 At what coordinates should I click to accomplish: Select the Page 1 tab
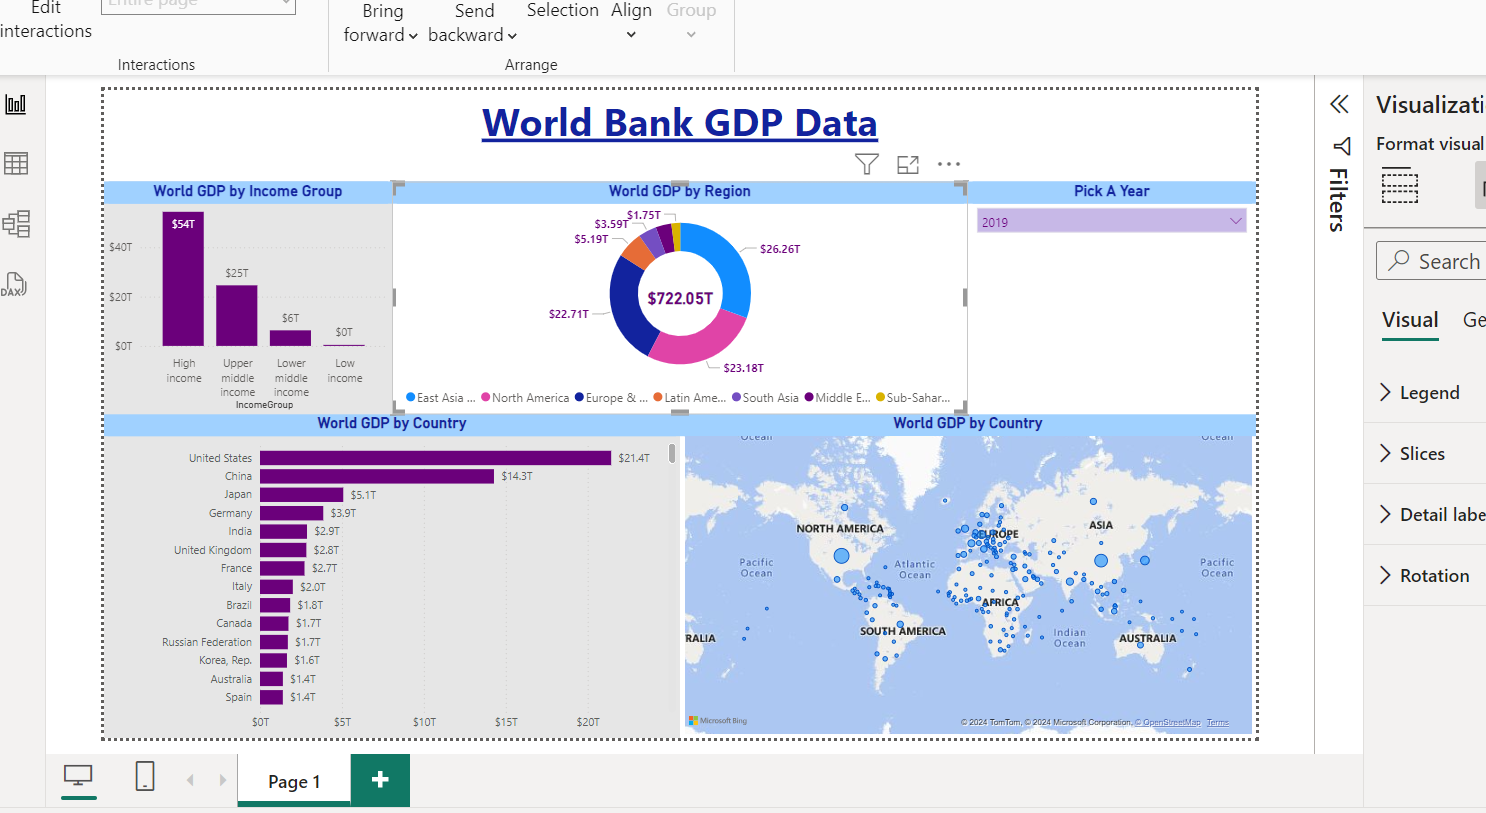click(294, 781)
